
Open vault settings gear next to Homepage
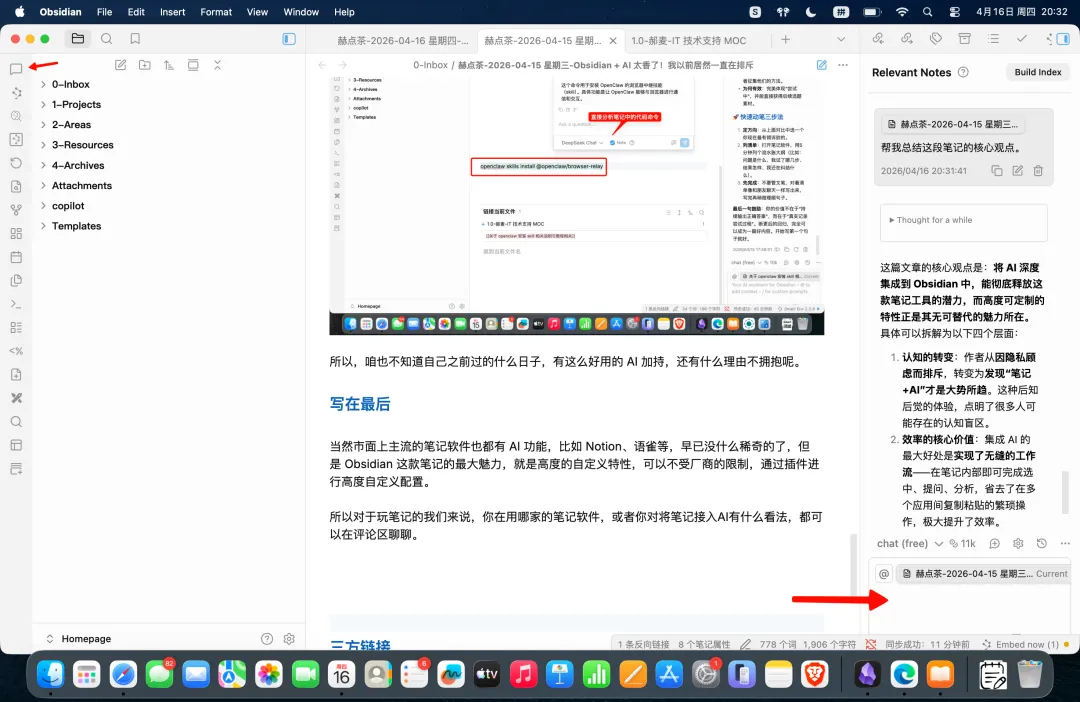click(289, 639)
